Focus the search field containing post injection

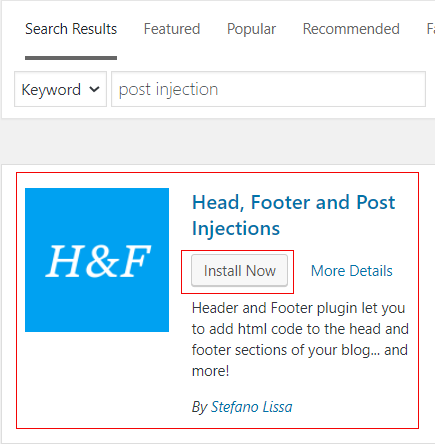click(x=268, y=89)
